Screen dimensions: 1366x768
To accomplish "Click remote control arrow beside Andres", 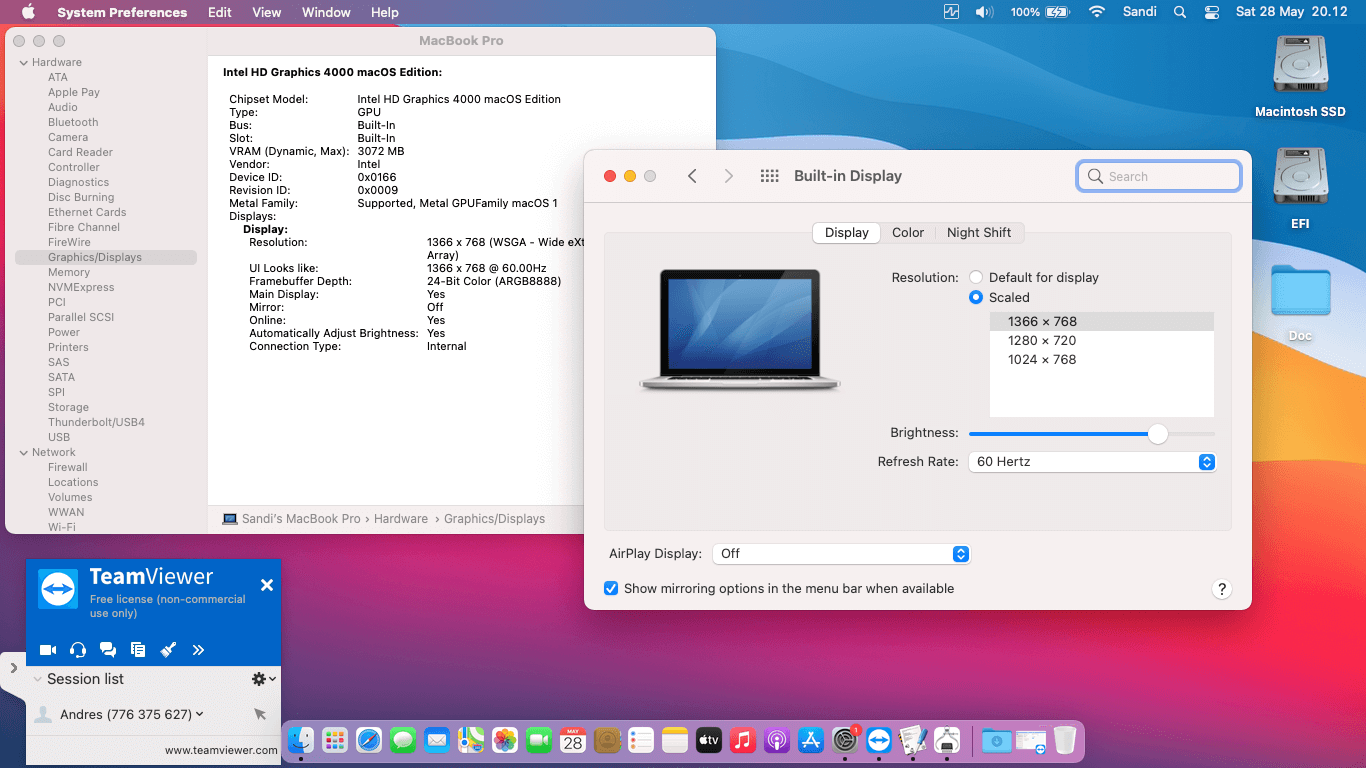I will point(260,714).
